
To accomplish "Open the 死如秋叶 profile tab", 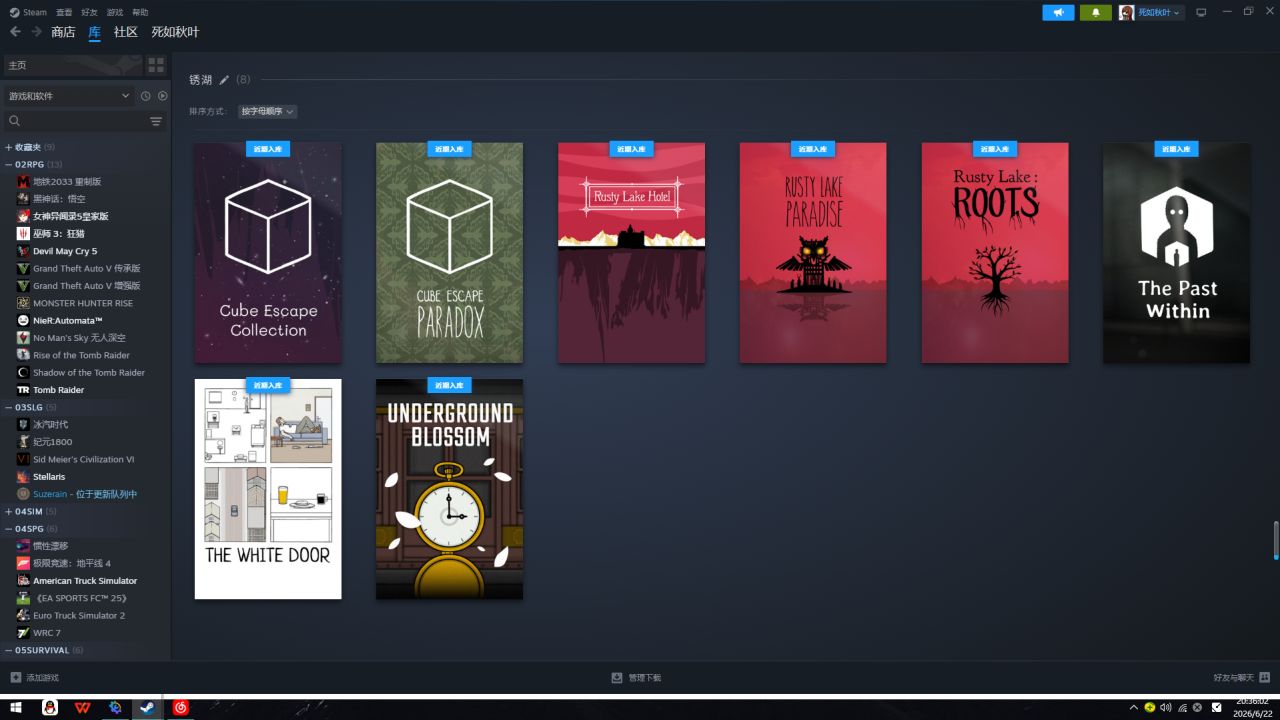I will pyautogui.click(x=175, y=32).
